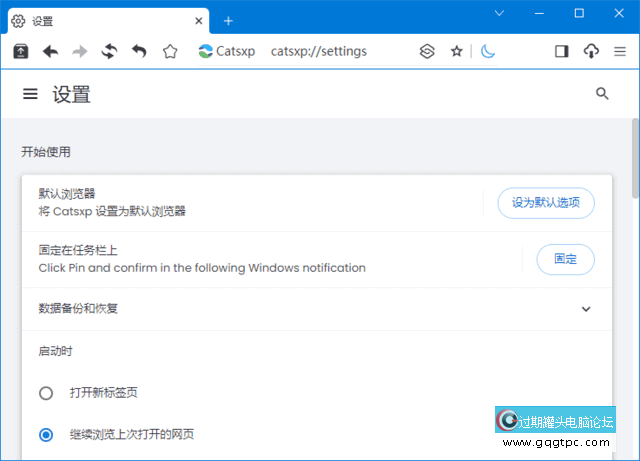Select 继续浏览上次打开的网页 radio option

click(46, 435)
